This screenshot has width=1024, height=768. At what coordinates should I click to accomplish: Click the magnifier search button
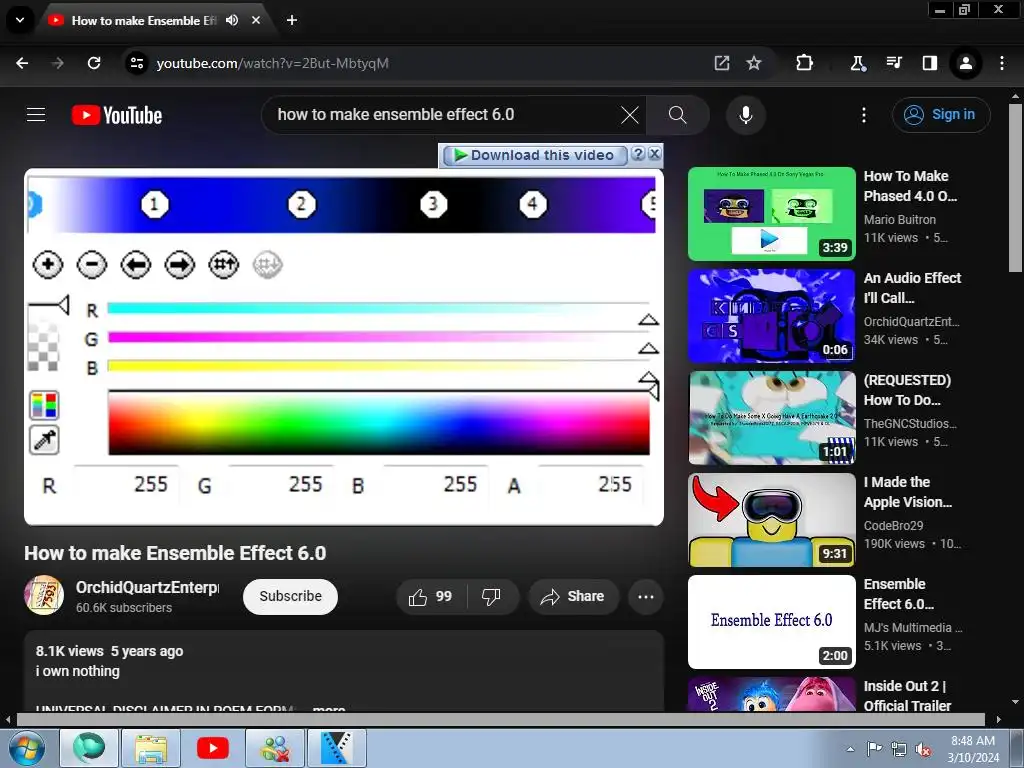click(x=678, y=115)
